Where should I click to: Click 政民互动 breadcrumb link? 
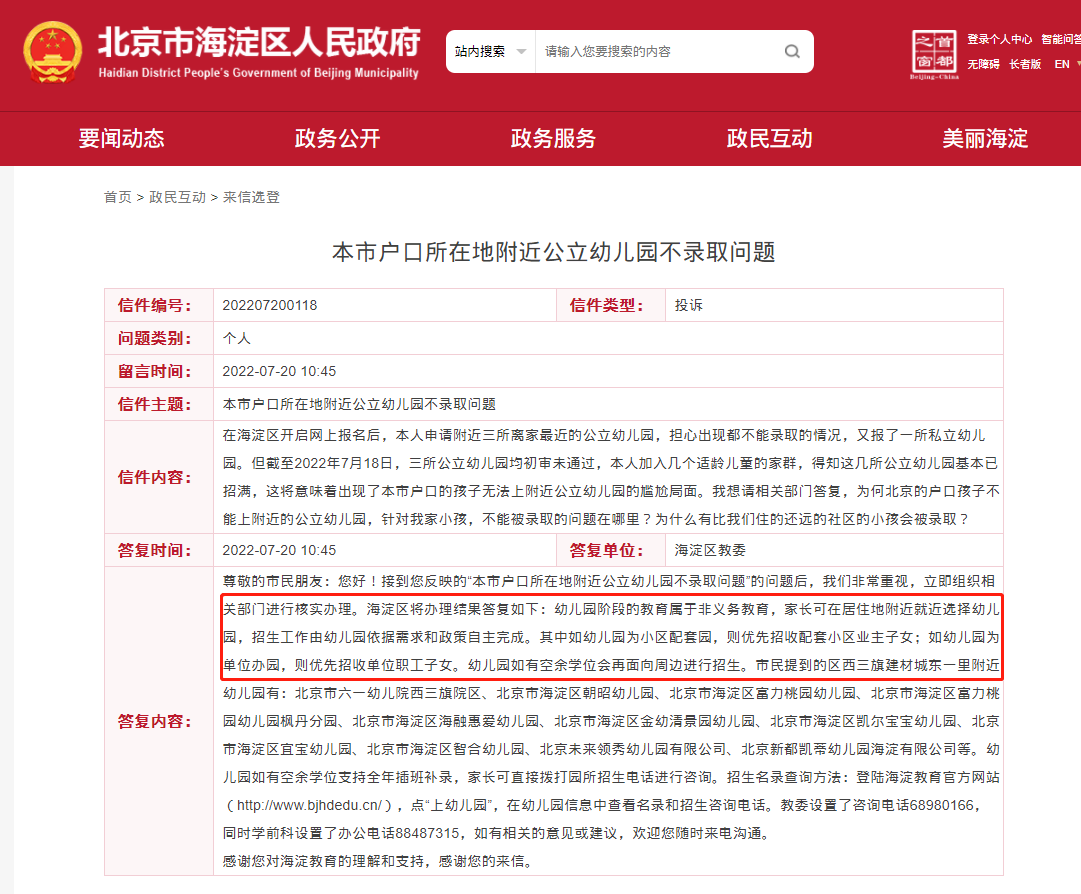177,197
